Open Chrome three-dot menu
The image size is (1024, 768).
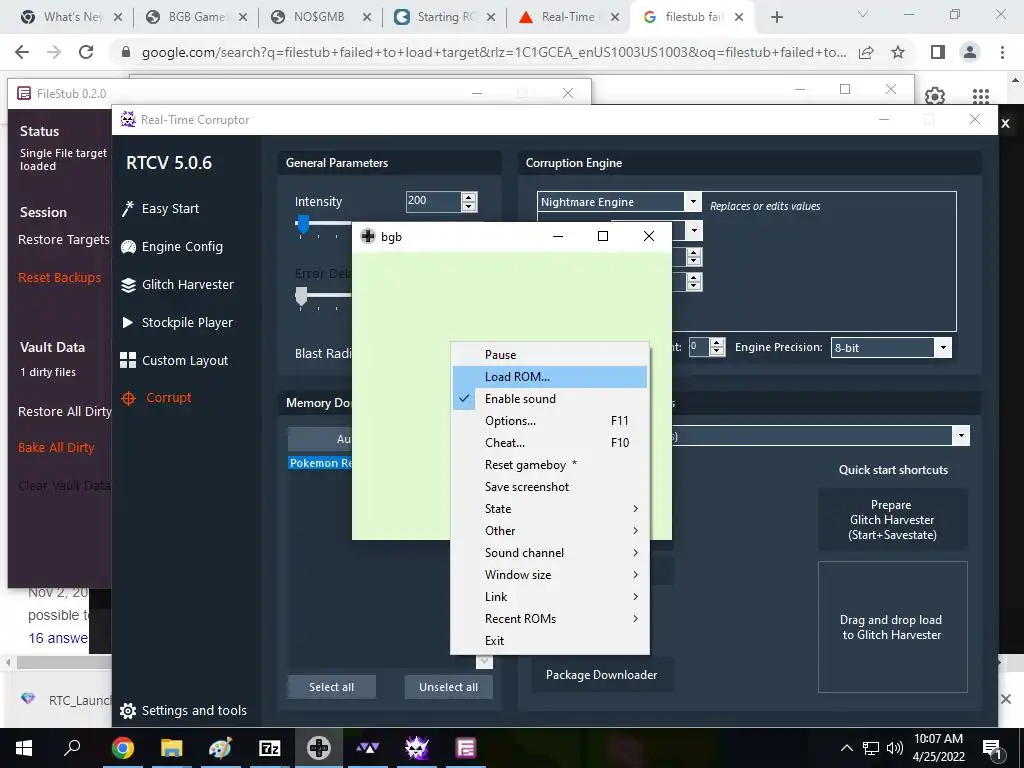pyautogui.click(x=1002, y=52)
